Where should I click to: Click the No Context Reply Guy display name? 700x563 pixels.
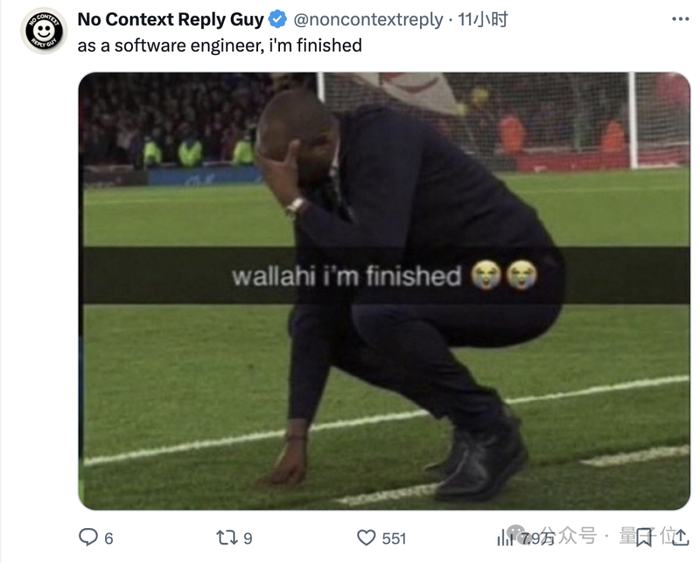point(171,20)
